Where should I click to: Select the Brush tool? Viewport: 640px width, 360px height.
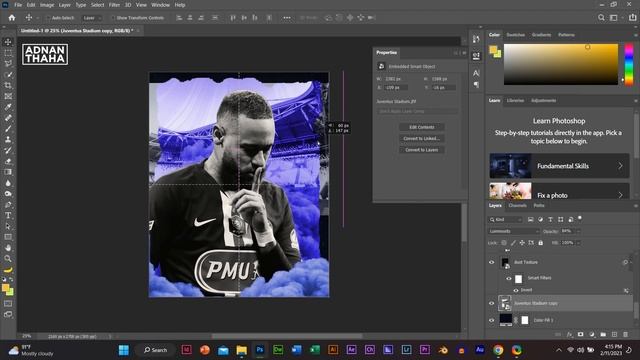click(8, 129)
